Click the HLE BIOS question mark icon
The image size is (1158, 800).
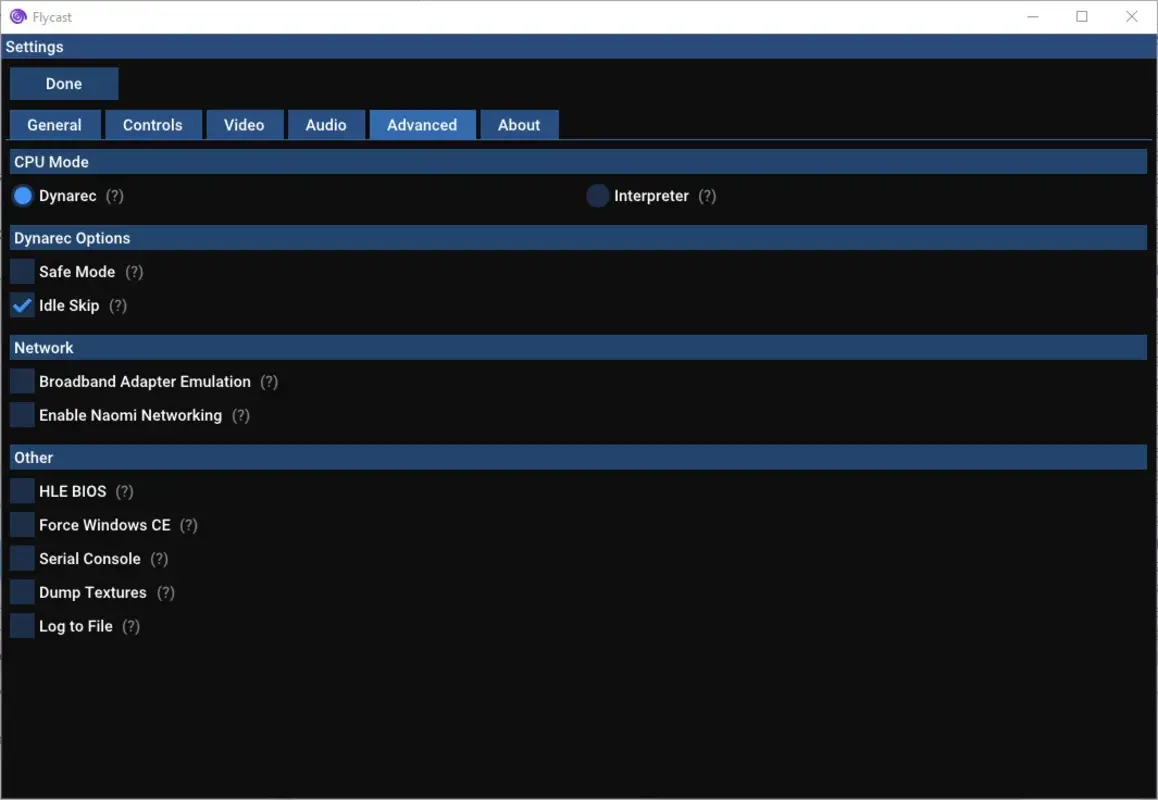[124, 491]
